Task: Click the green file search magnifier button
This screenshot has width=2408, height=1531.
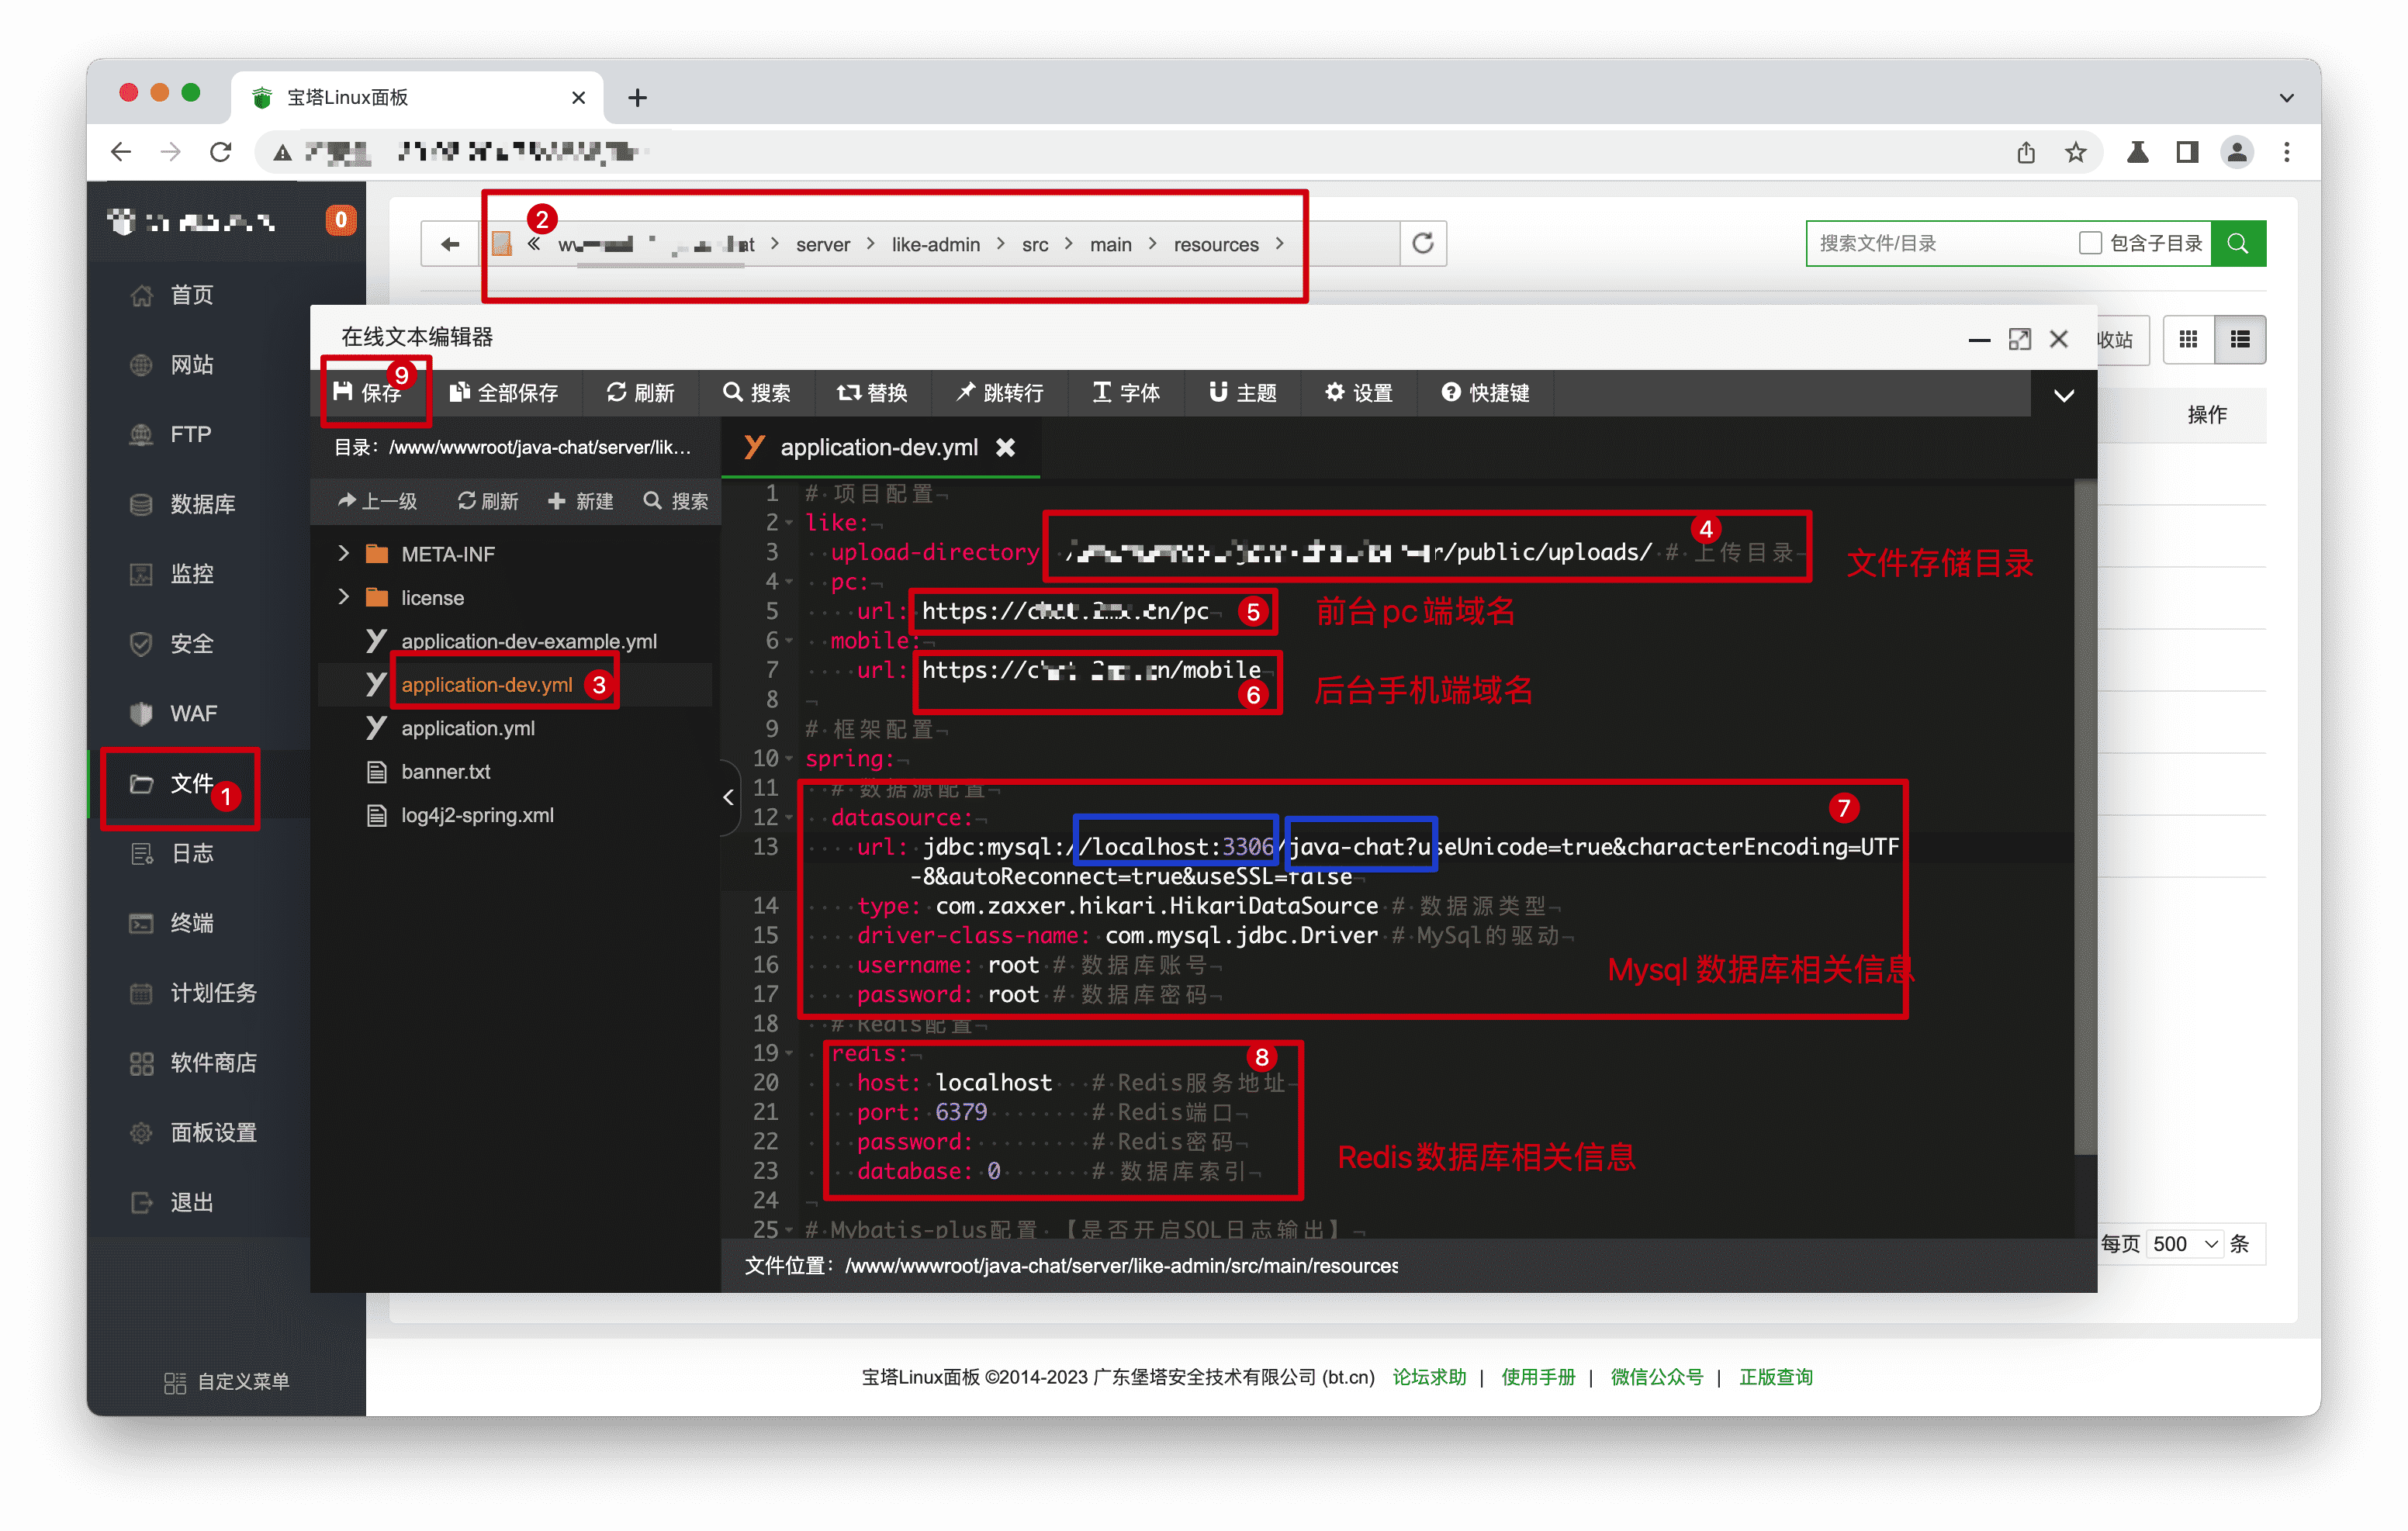Action: (x=2237, y=243)
